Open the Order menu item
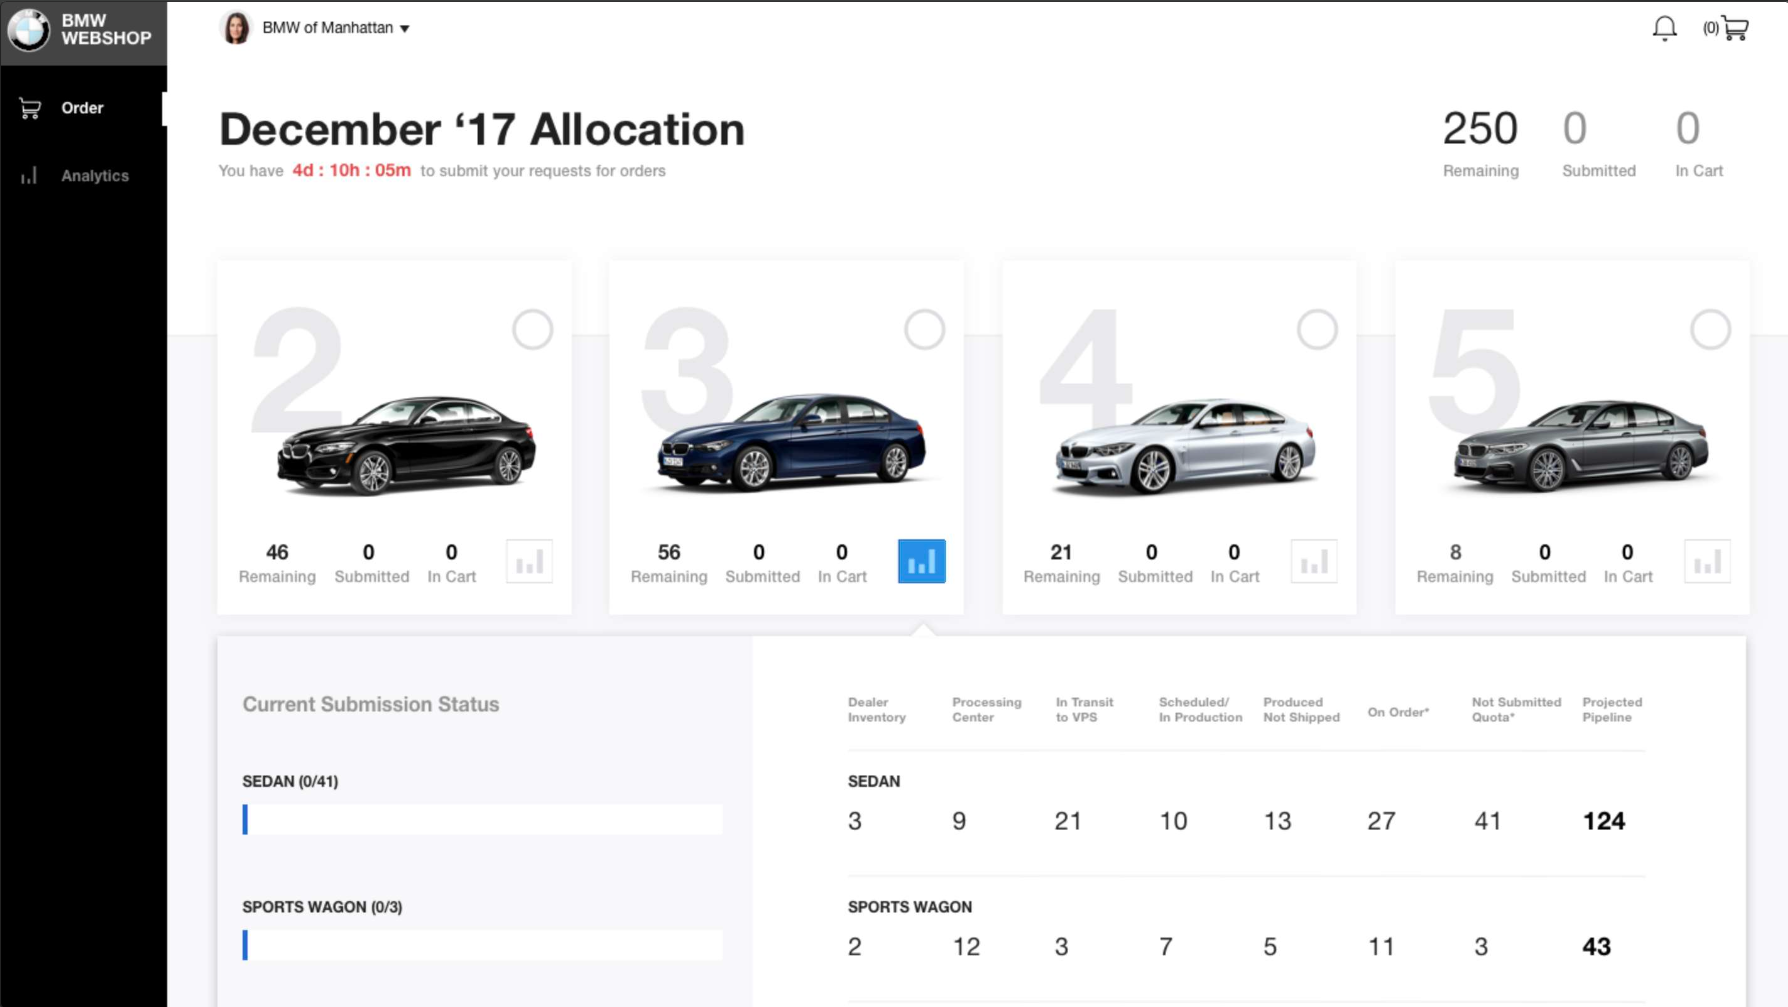This screenshot has width=1788, height=1007. click(x=82, y=108)
